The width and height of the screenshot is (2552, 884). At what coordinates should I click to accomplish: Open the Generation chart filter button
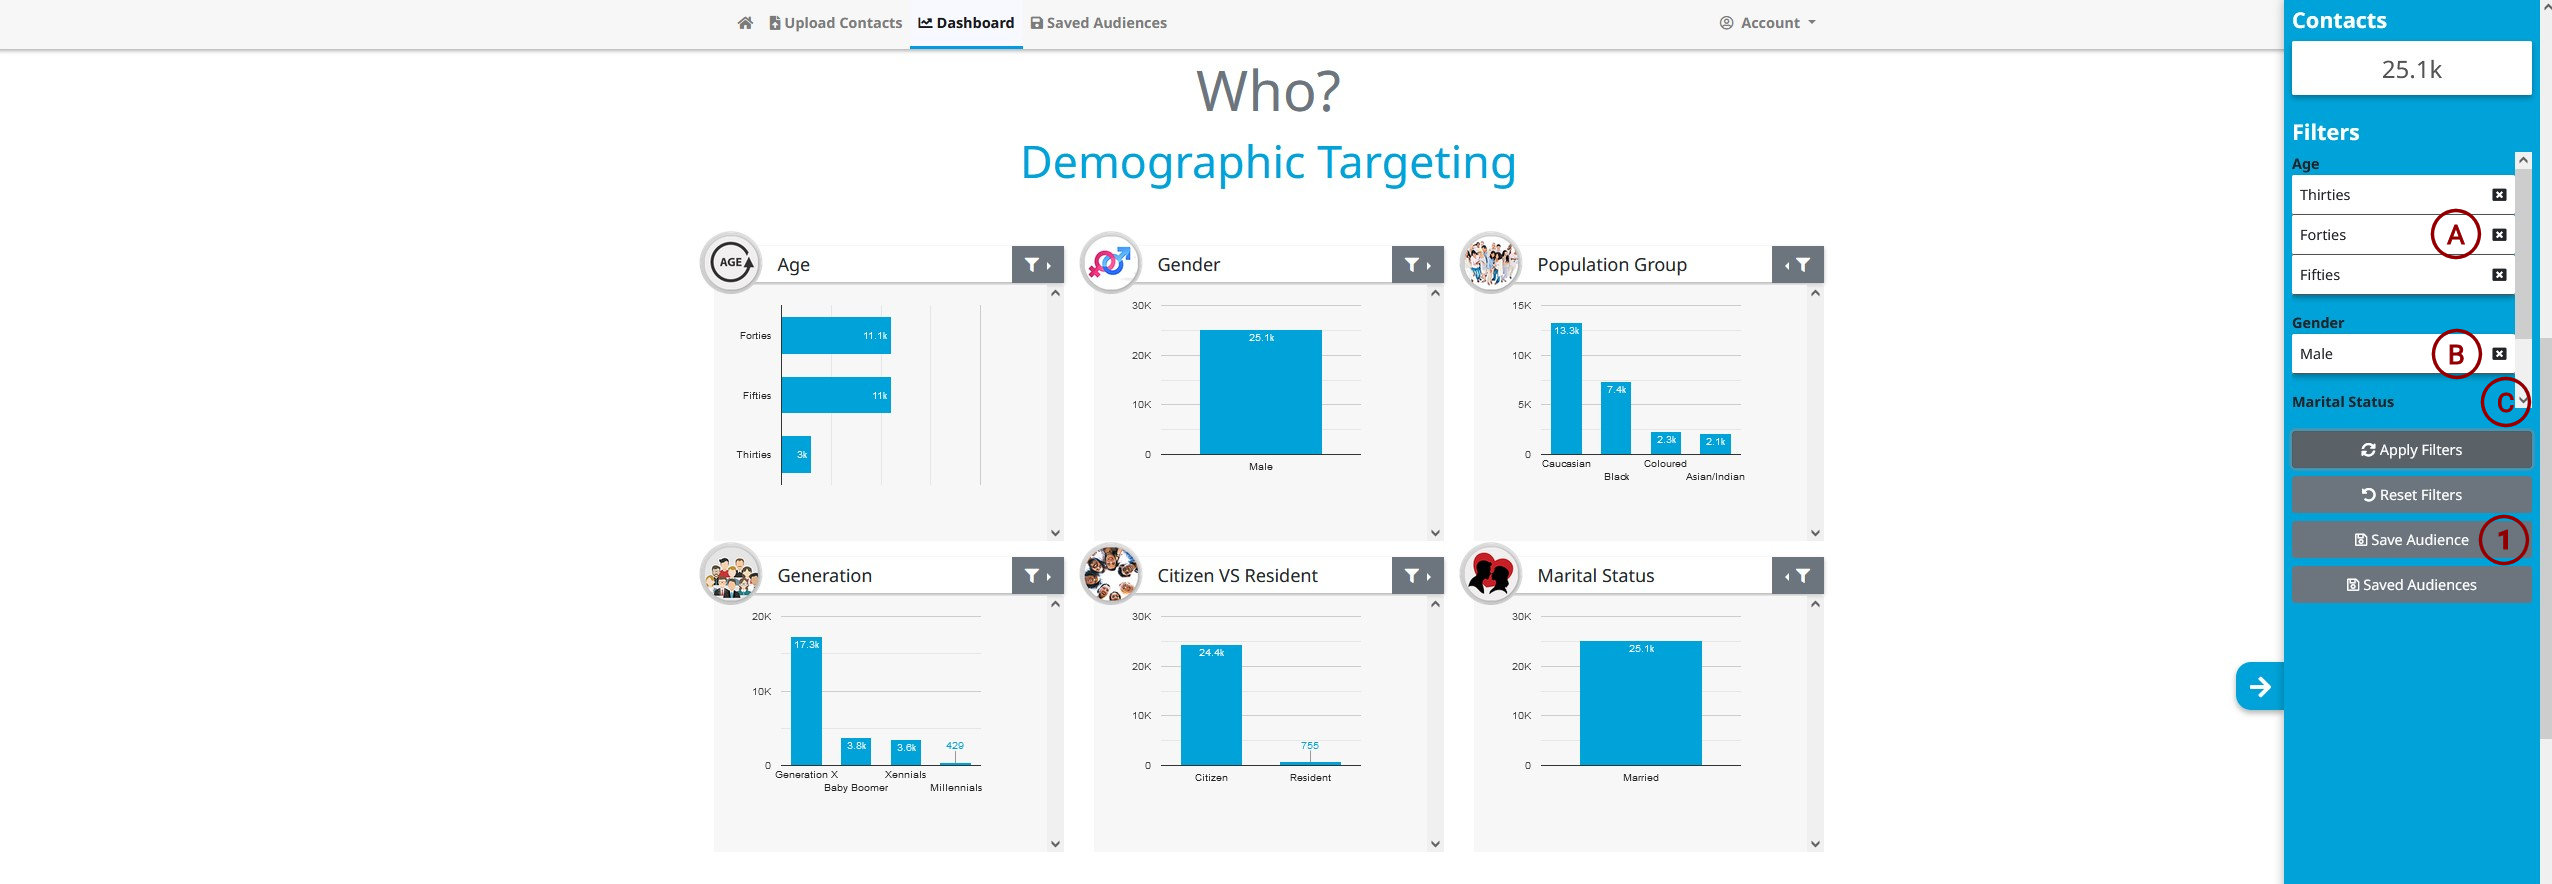point(1037,576)
